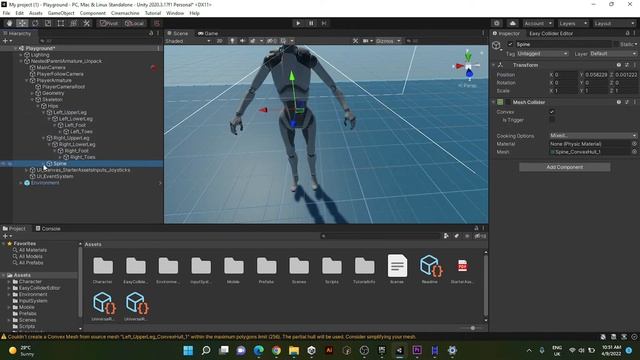The image size is (640, 360).
Task: Select the Readme asset icon
Action: click(430, 265)
